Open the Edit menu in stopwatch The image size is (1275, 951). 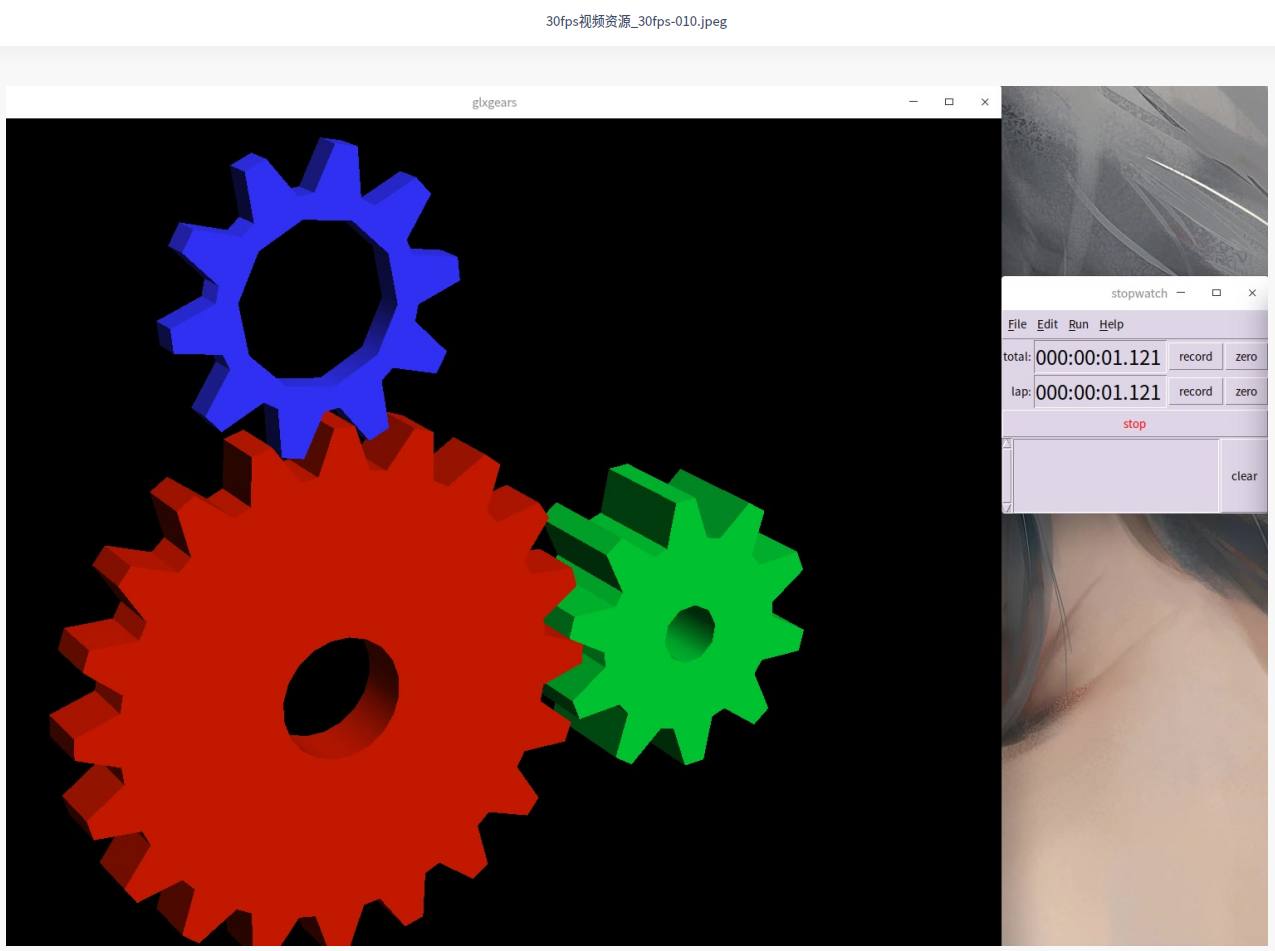[1047, 324]
